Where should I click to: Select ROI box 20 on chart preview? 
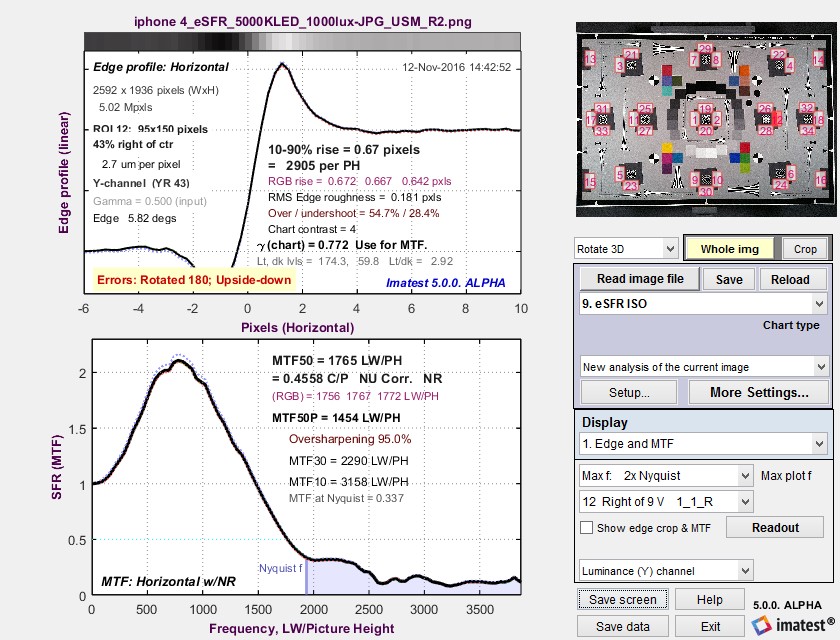(706, 131)
